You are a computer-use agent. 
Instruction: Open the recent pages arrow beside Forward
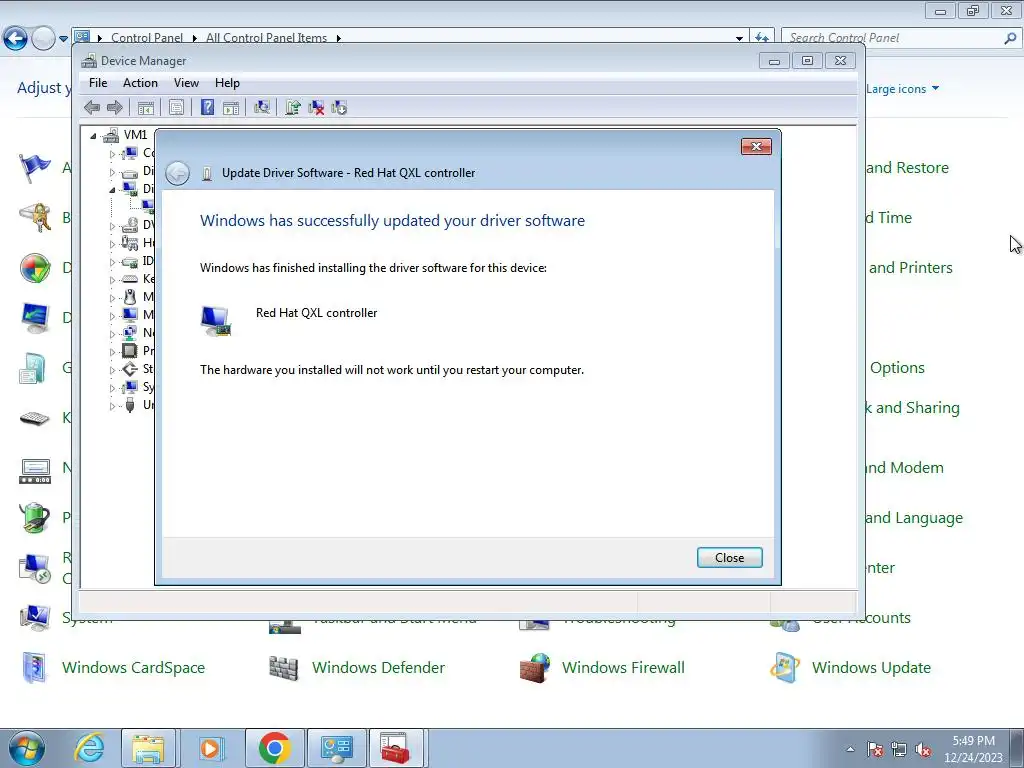[x=63, y=39]
